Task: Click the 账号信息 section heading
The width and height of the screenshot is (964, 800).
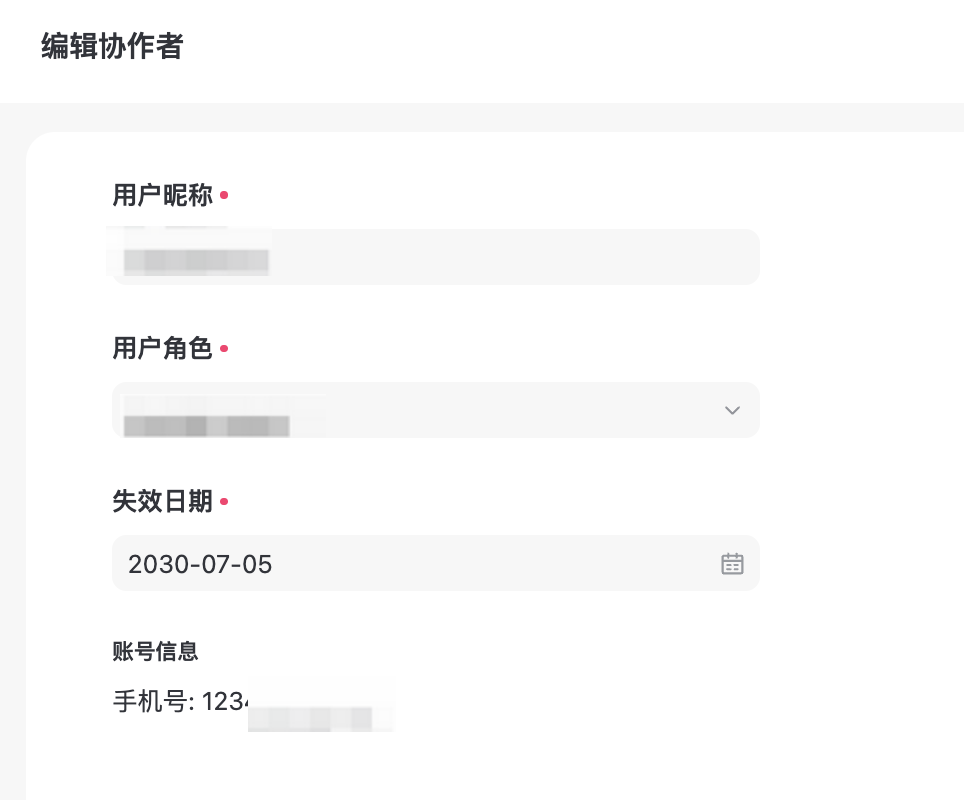Action: coord(155,652)
